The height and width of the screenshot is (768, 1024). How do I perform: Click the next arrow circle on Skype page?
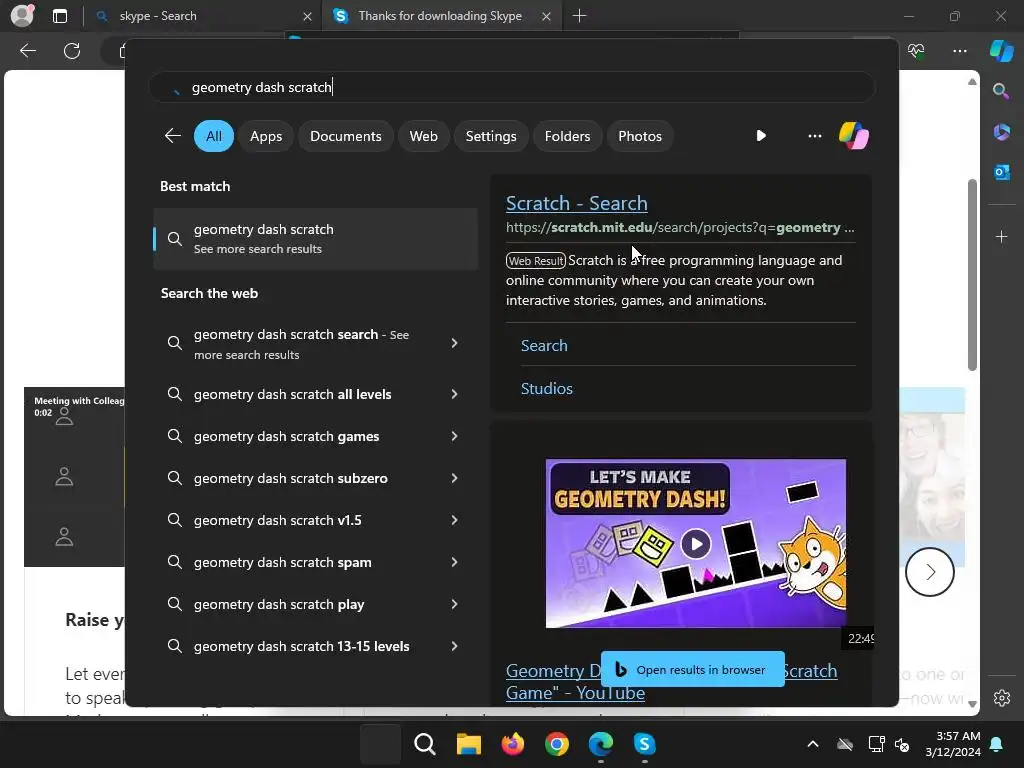929,572
